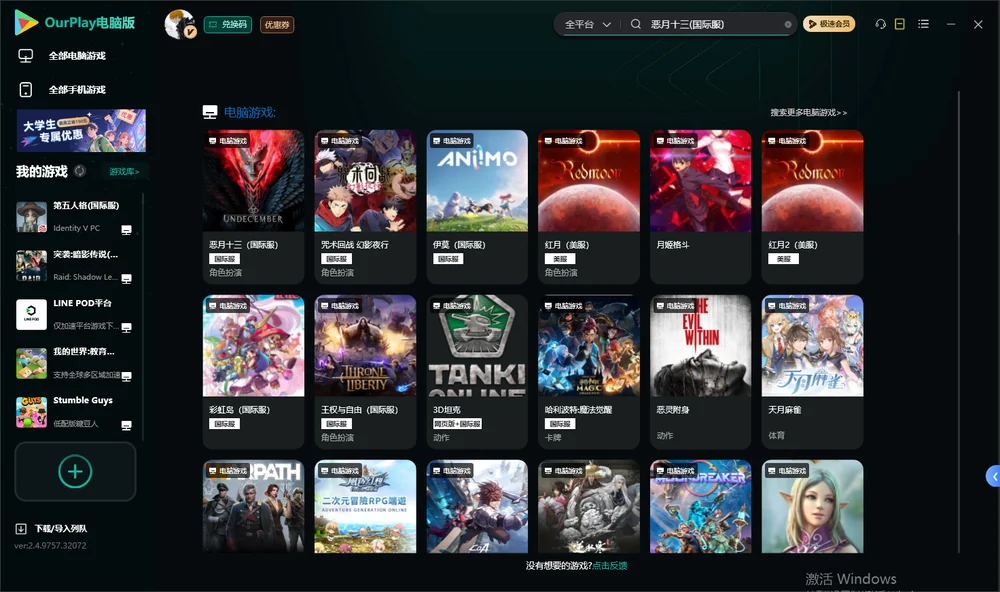Click the PC icon on 我的世界 row
Screen dimensions: 1000x592
coord(126,376)
